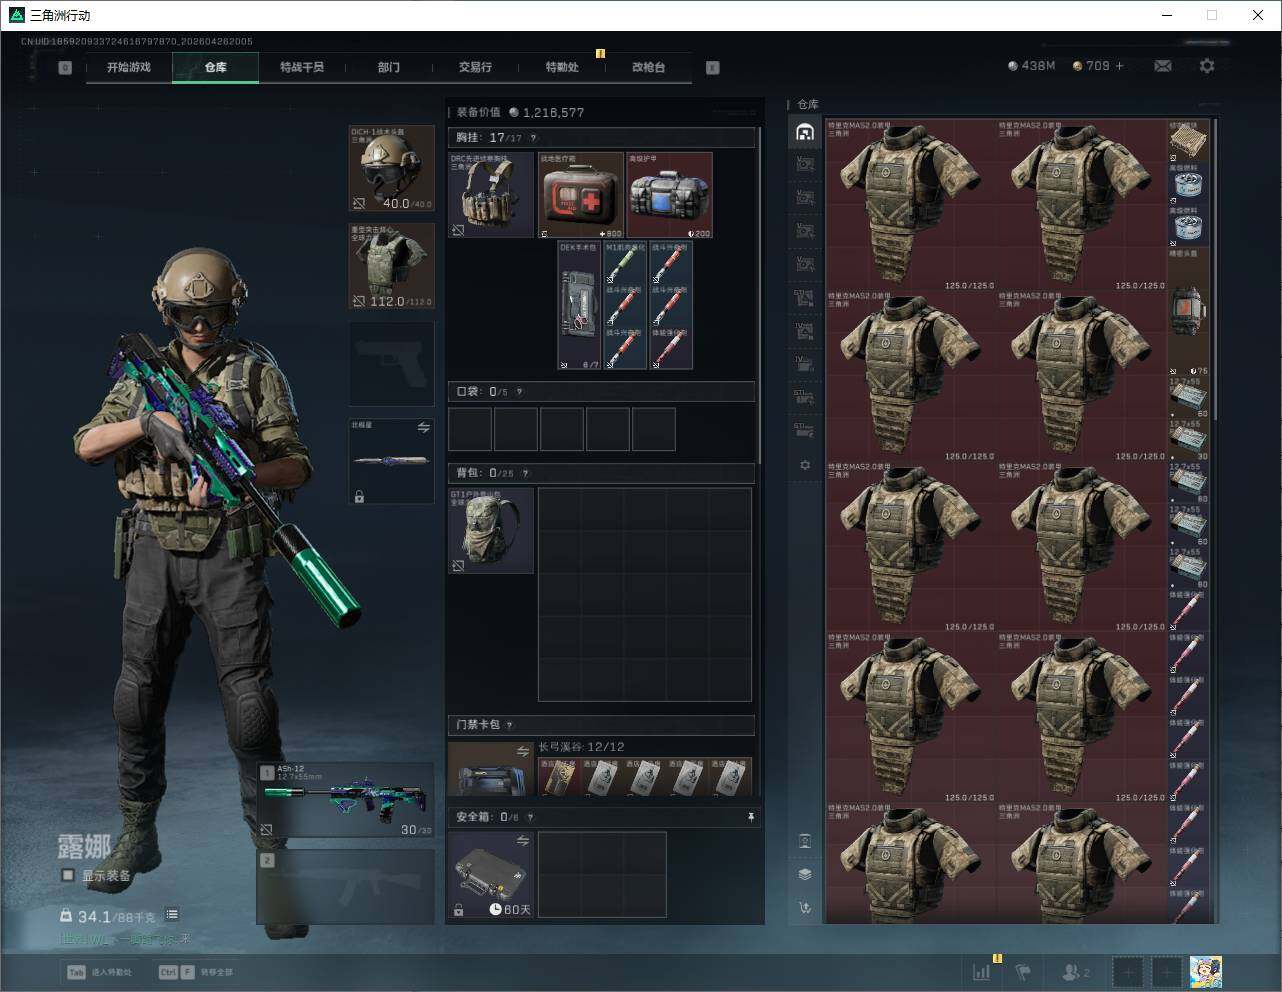Select the ASh-12 primary weapon slot

click(x=346, y=801)
